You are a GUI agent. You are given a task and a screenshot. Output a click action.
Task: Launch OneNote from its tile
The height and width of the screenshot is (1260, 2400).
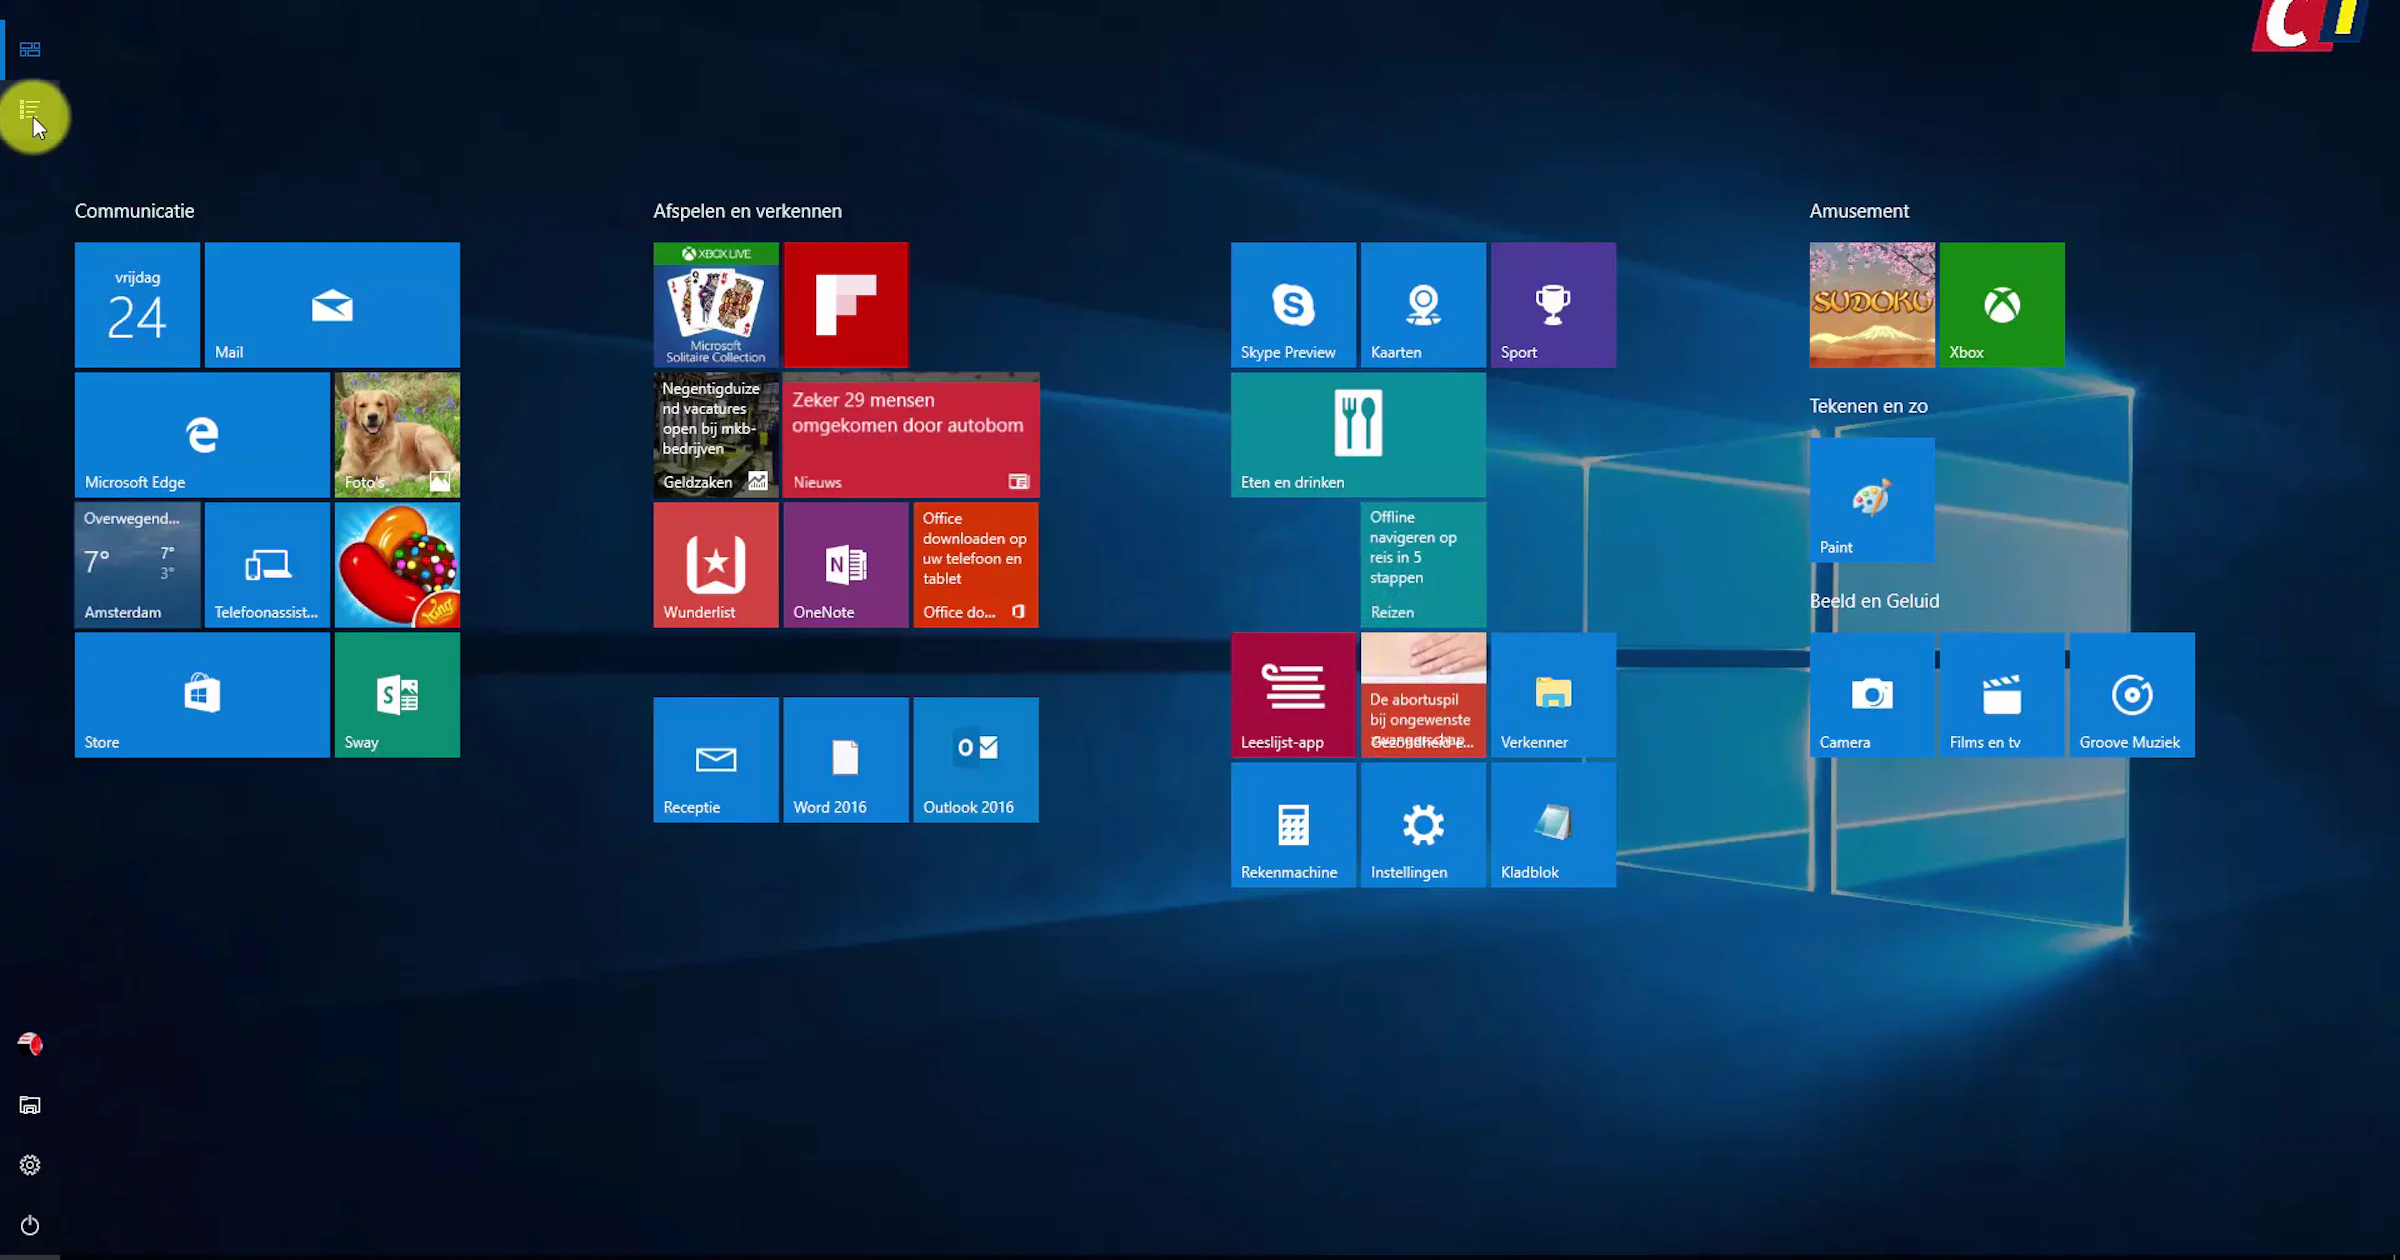pos(845,564)
